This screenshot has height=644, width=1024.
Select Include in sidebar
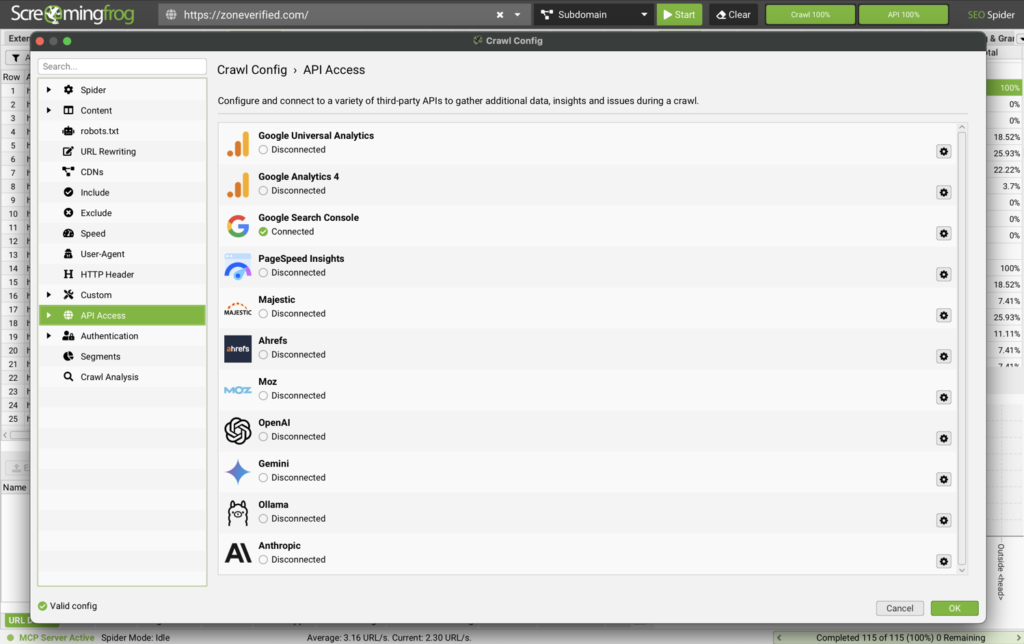pyautogui.click(x=121, y=192)
